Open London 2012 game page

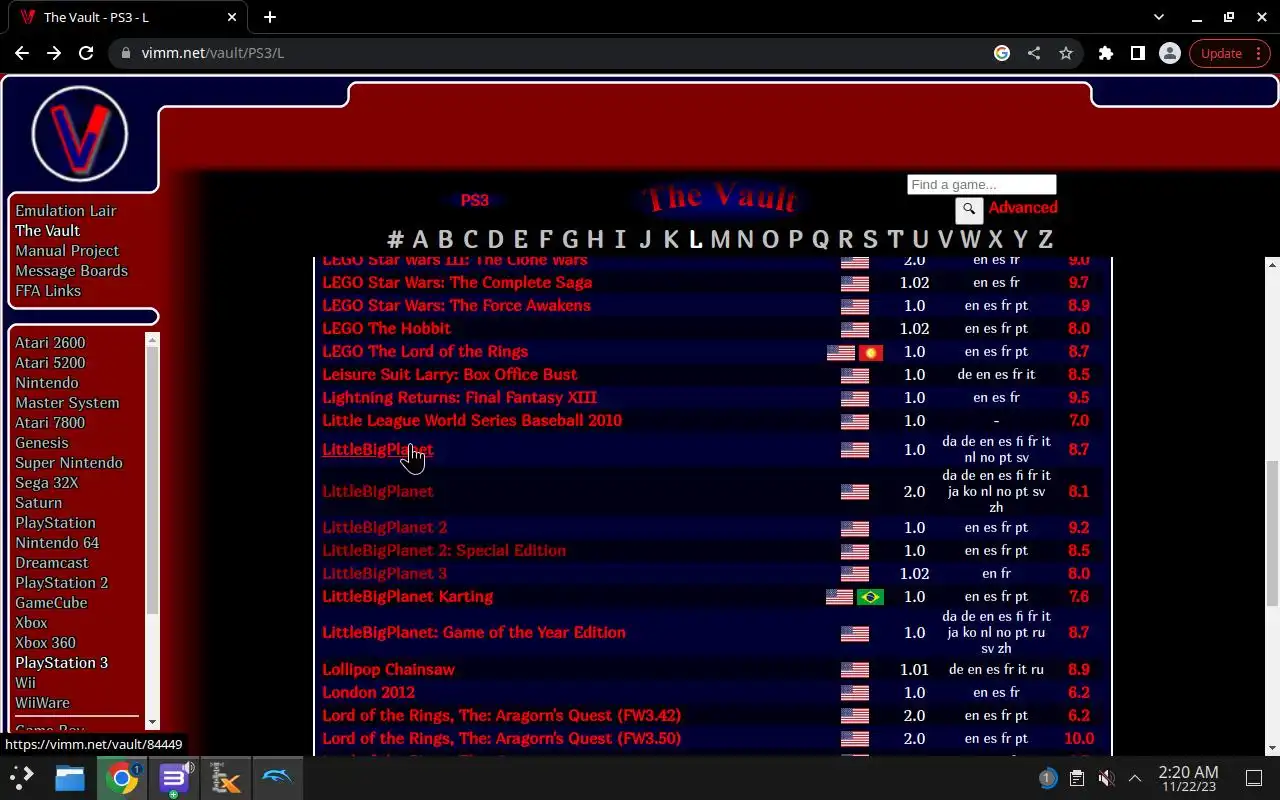pos(368,693)
